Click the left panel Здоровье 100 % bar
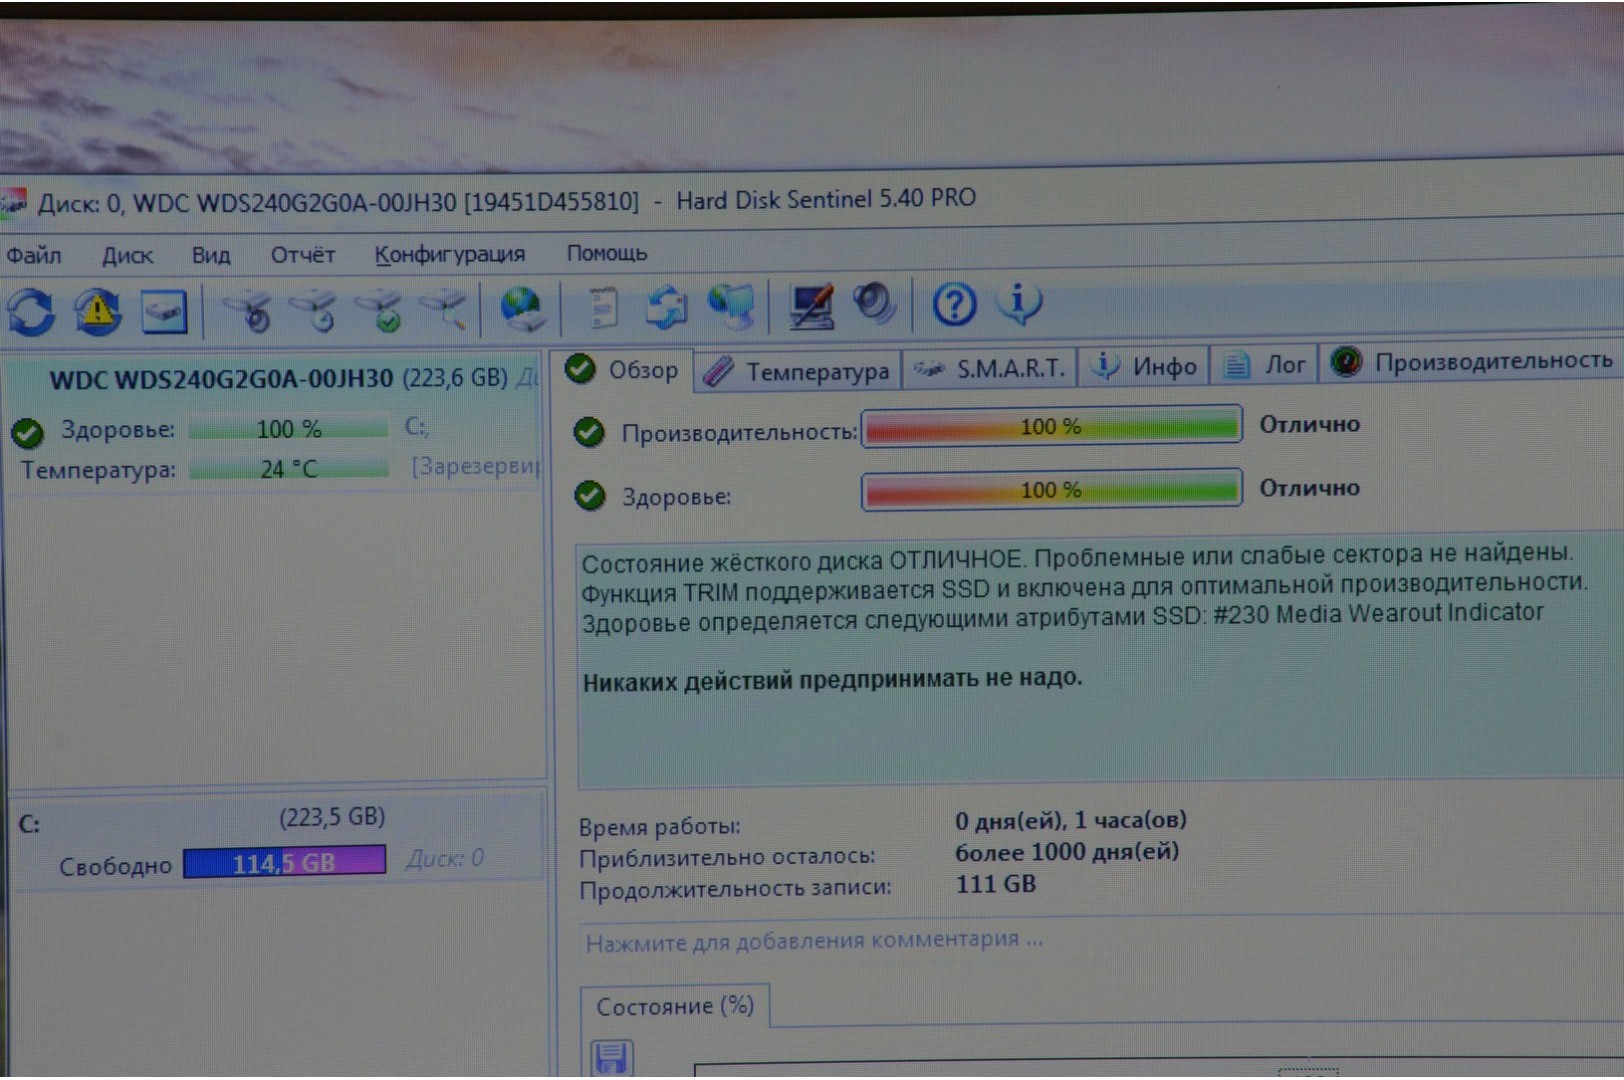The image size is (1624, 1080). 288,429
